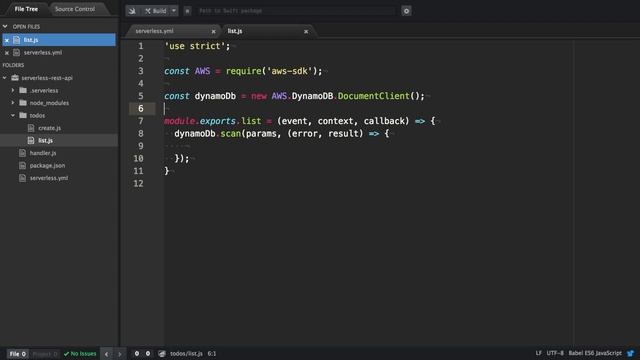Image resolution: width=640 pixels, height=360 pixels.
Task: Click the Swift bird icon in toolbar
Action: click(132, 11)
